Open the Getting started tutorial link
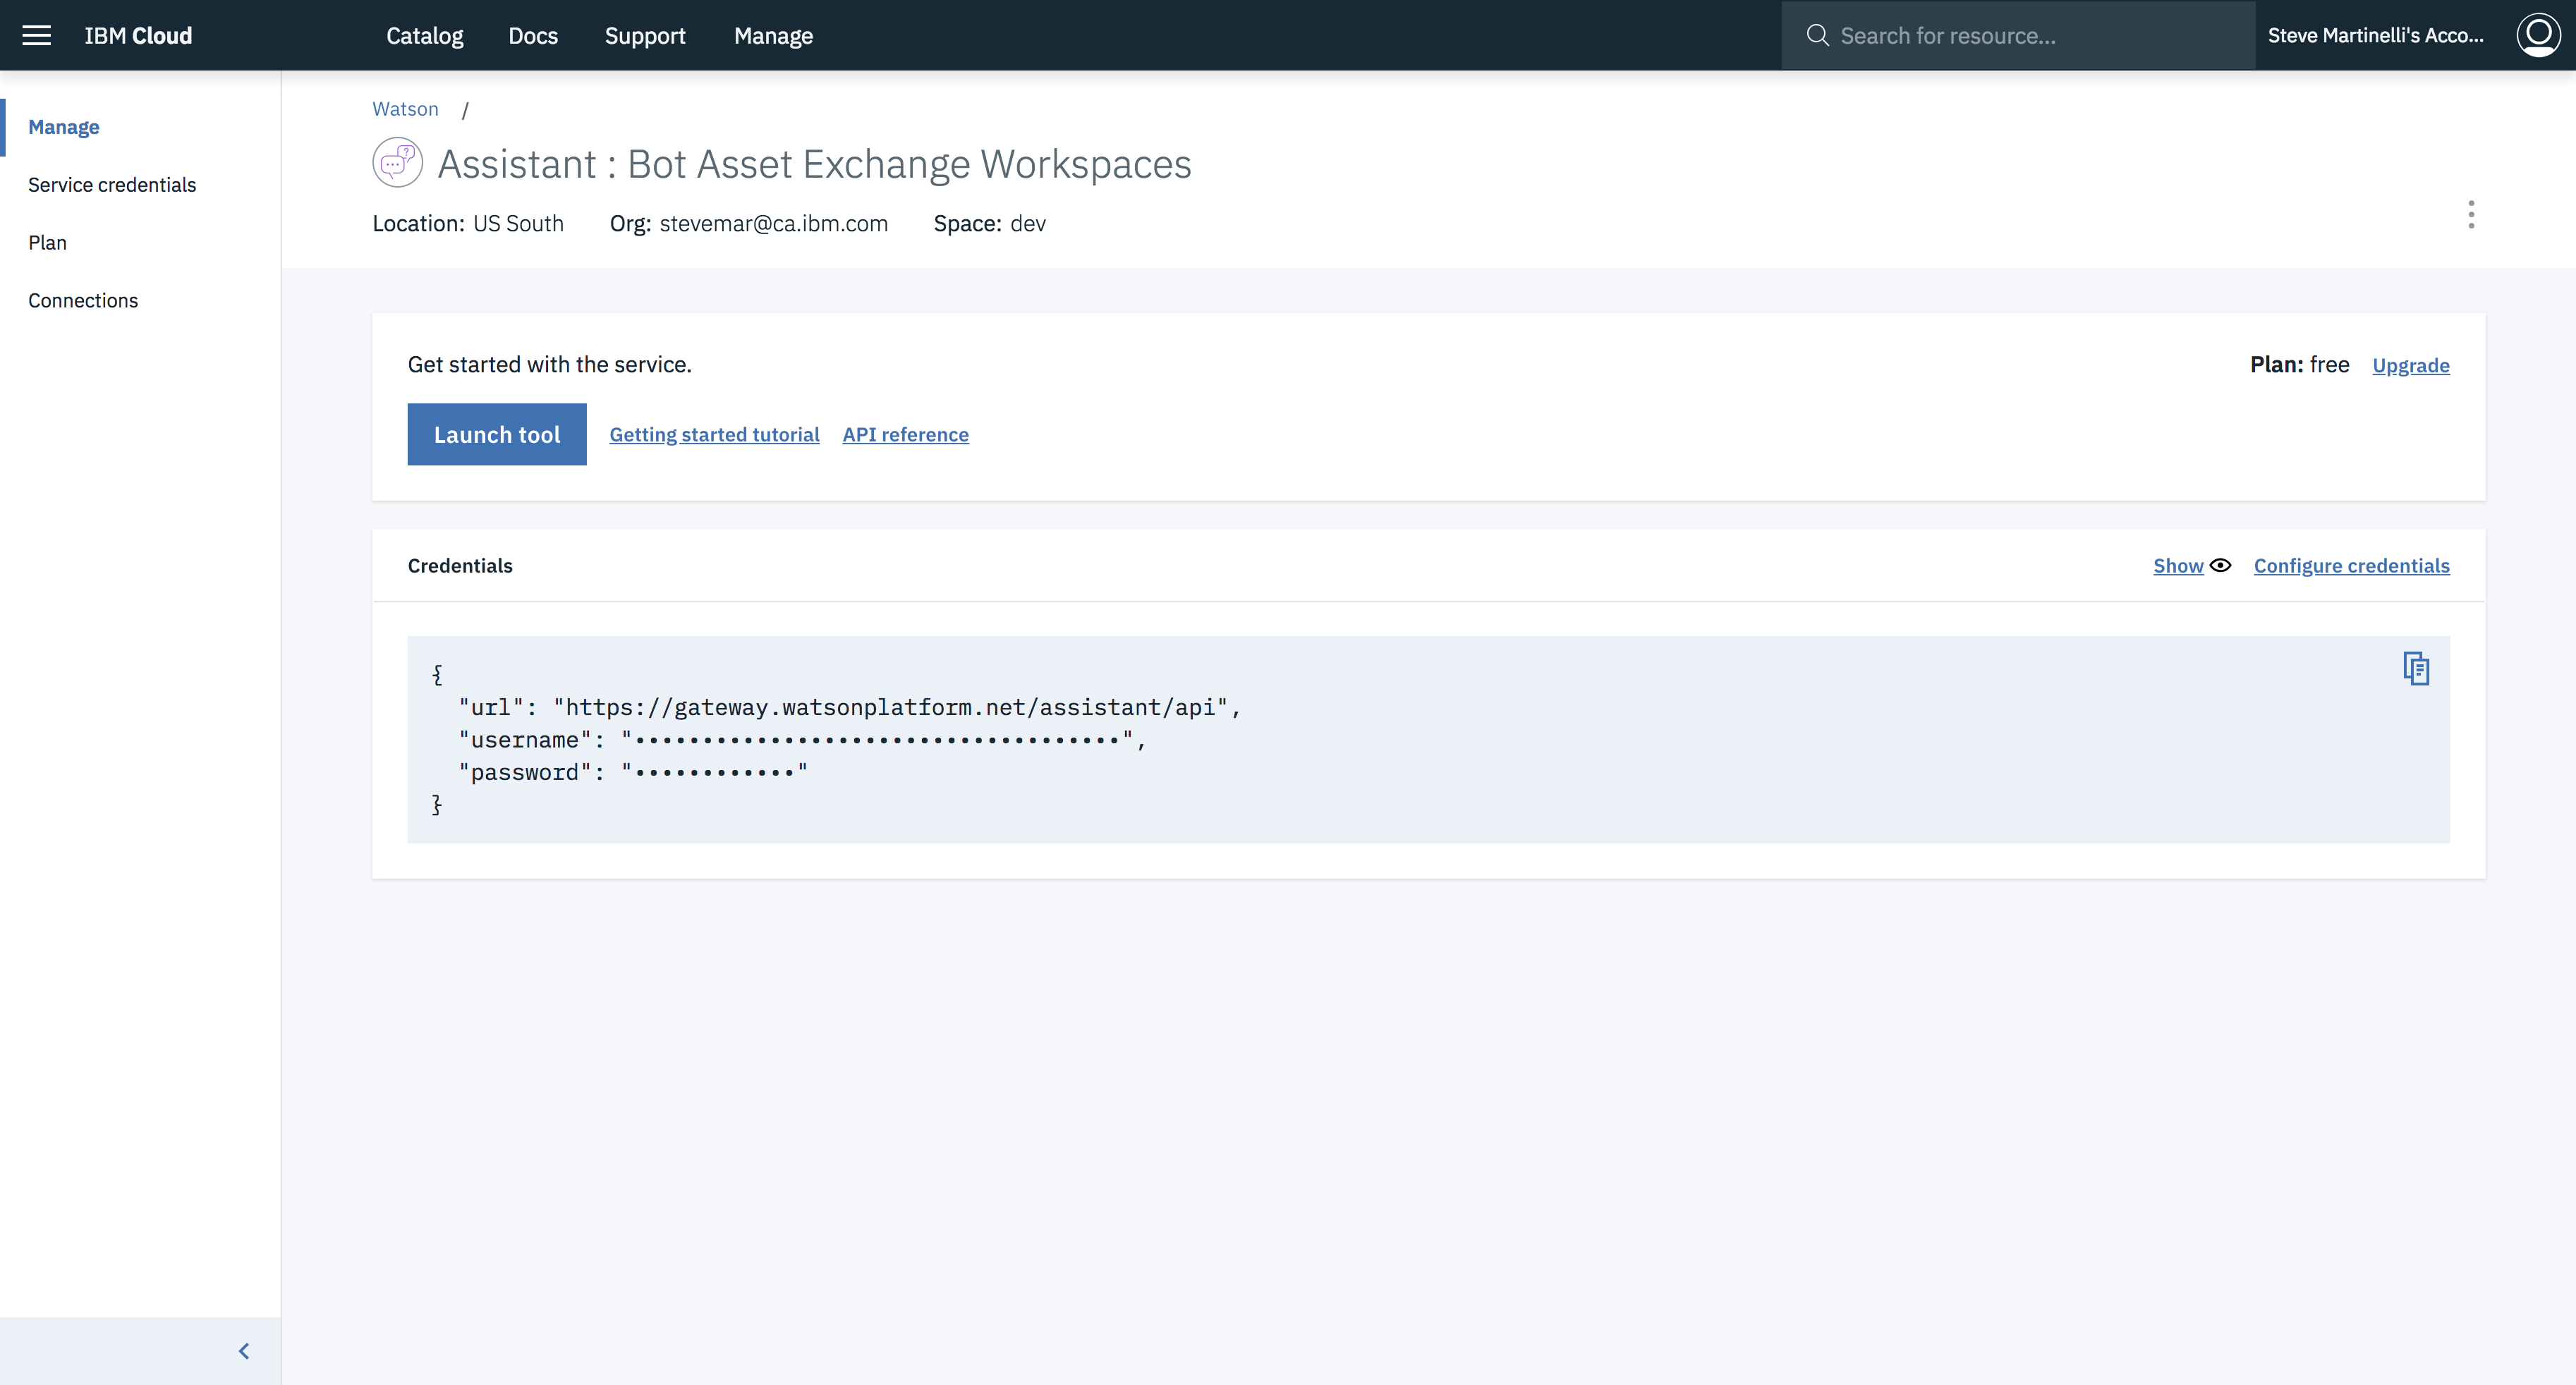 click(x=714, y=435)
